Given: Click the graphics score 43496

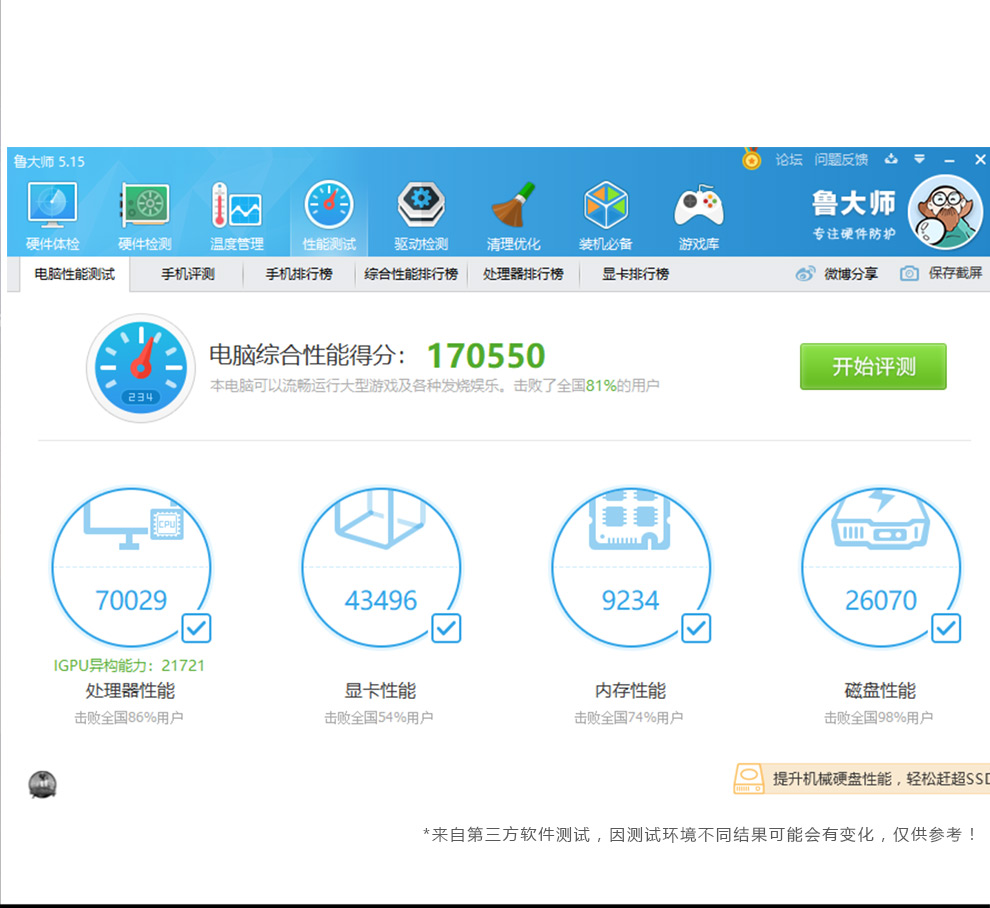Looking at the screenshot, I should pyautogui.click(x=381, y=600).
